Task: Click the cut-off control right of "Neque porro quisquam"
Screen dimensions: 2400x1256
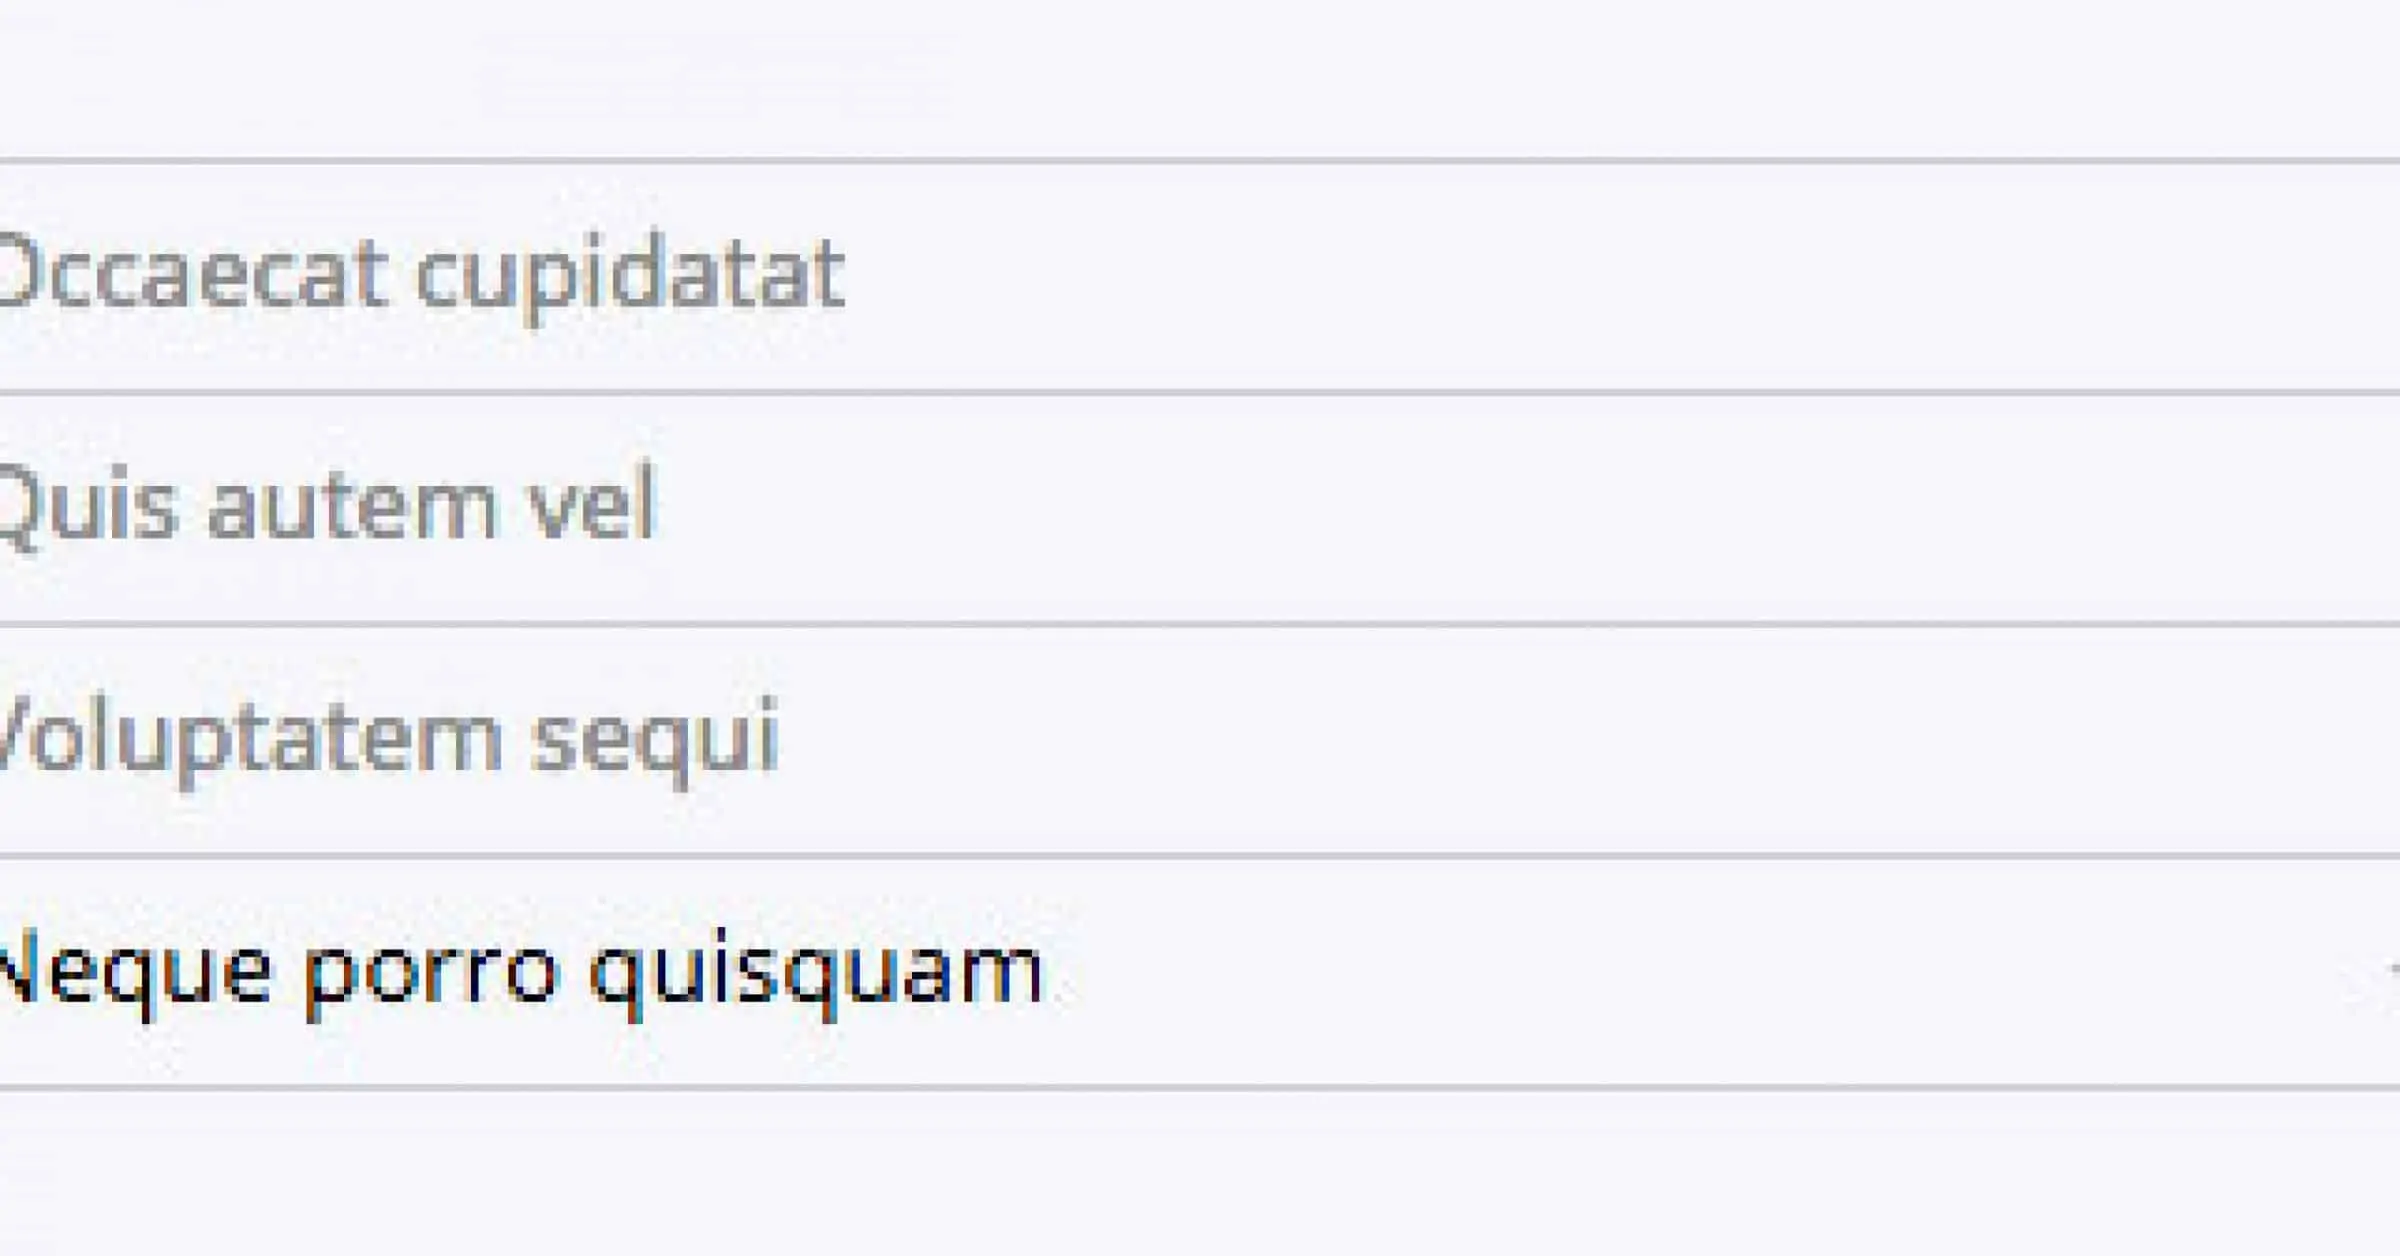Action: tap(2392, 968)
